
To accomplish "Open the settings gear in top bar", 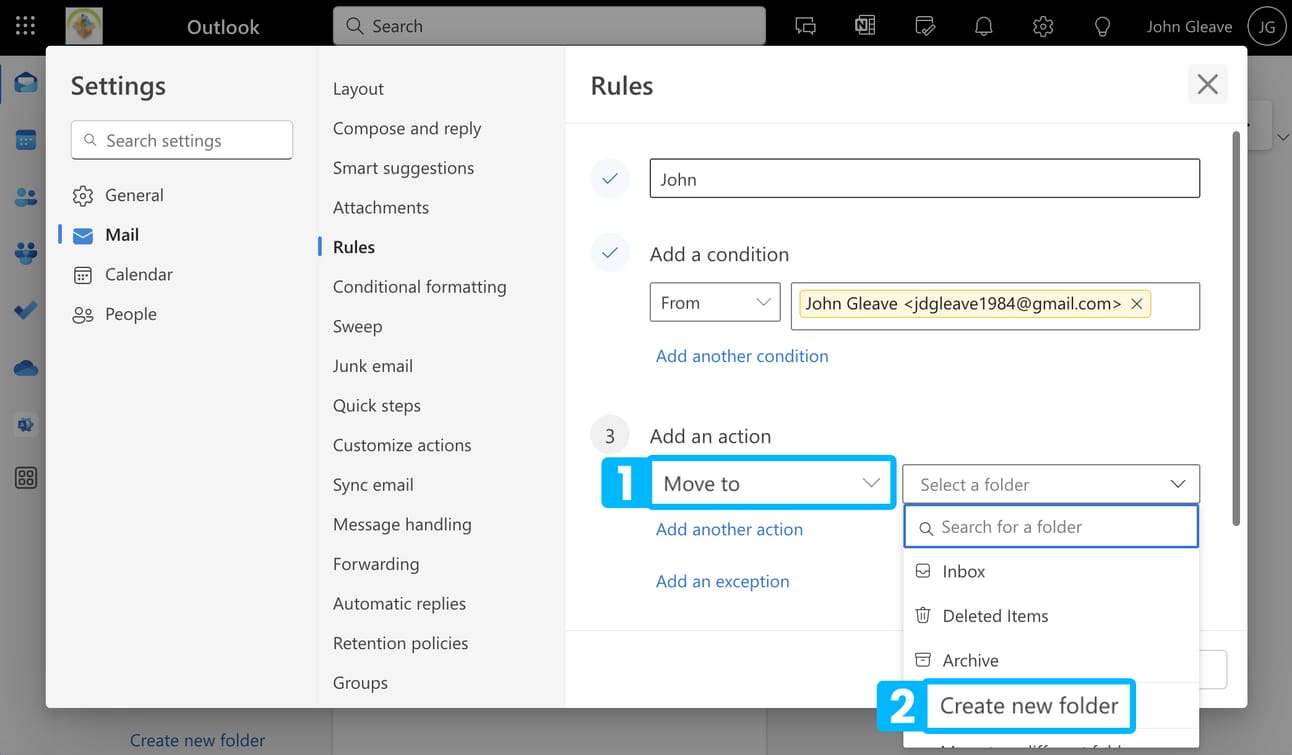I will coord(1043,27).
